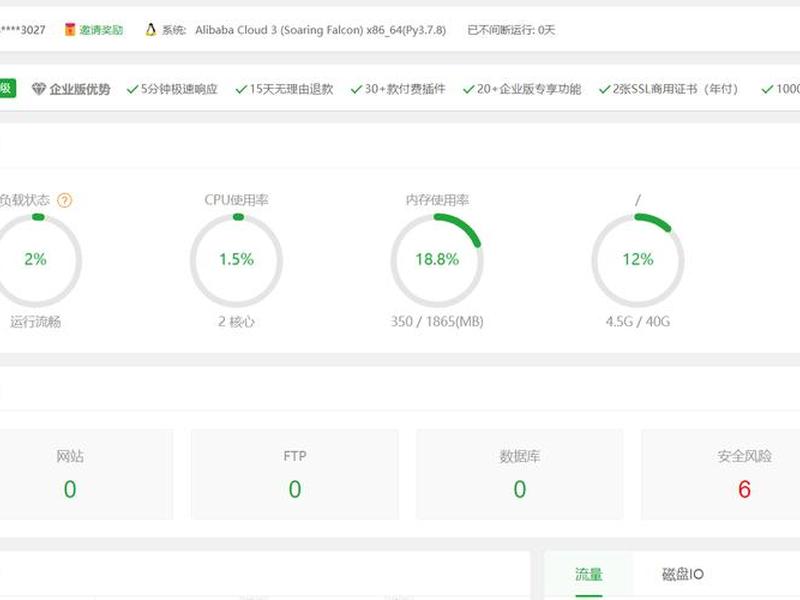Screen dimensions: 800x600
Task: Click the 5分钟极速响应 feature item
Action: coord(172,89)
